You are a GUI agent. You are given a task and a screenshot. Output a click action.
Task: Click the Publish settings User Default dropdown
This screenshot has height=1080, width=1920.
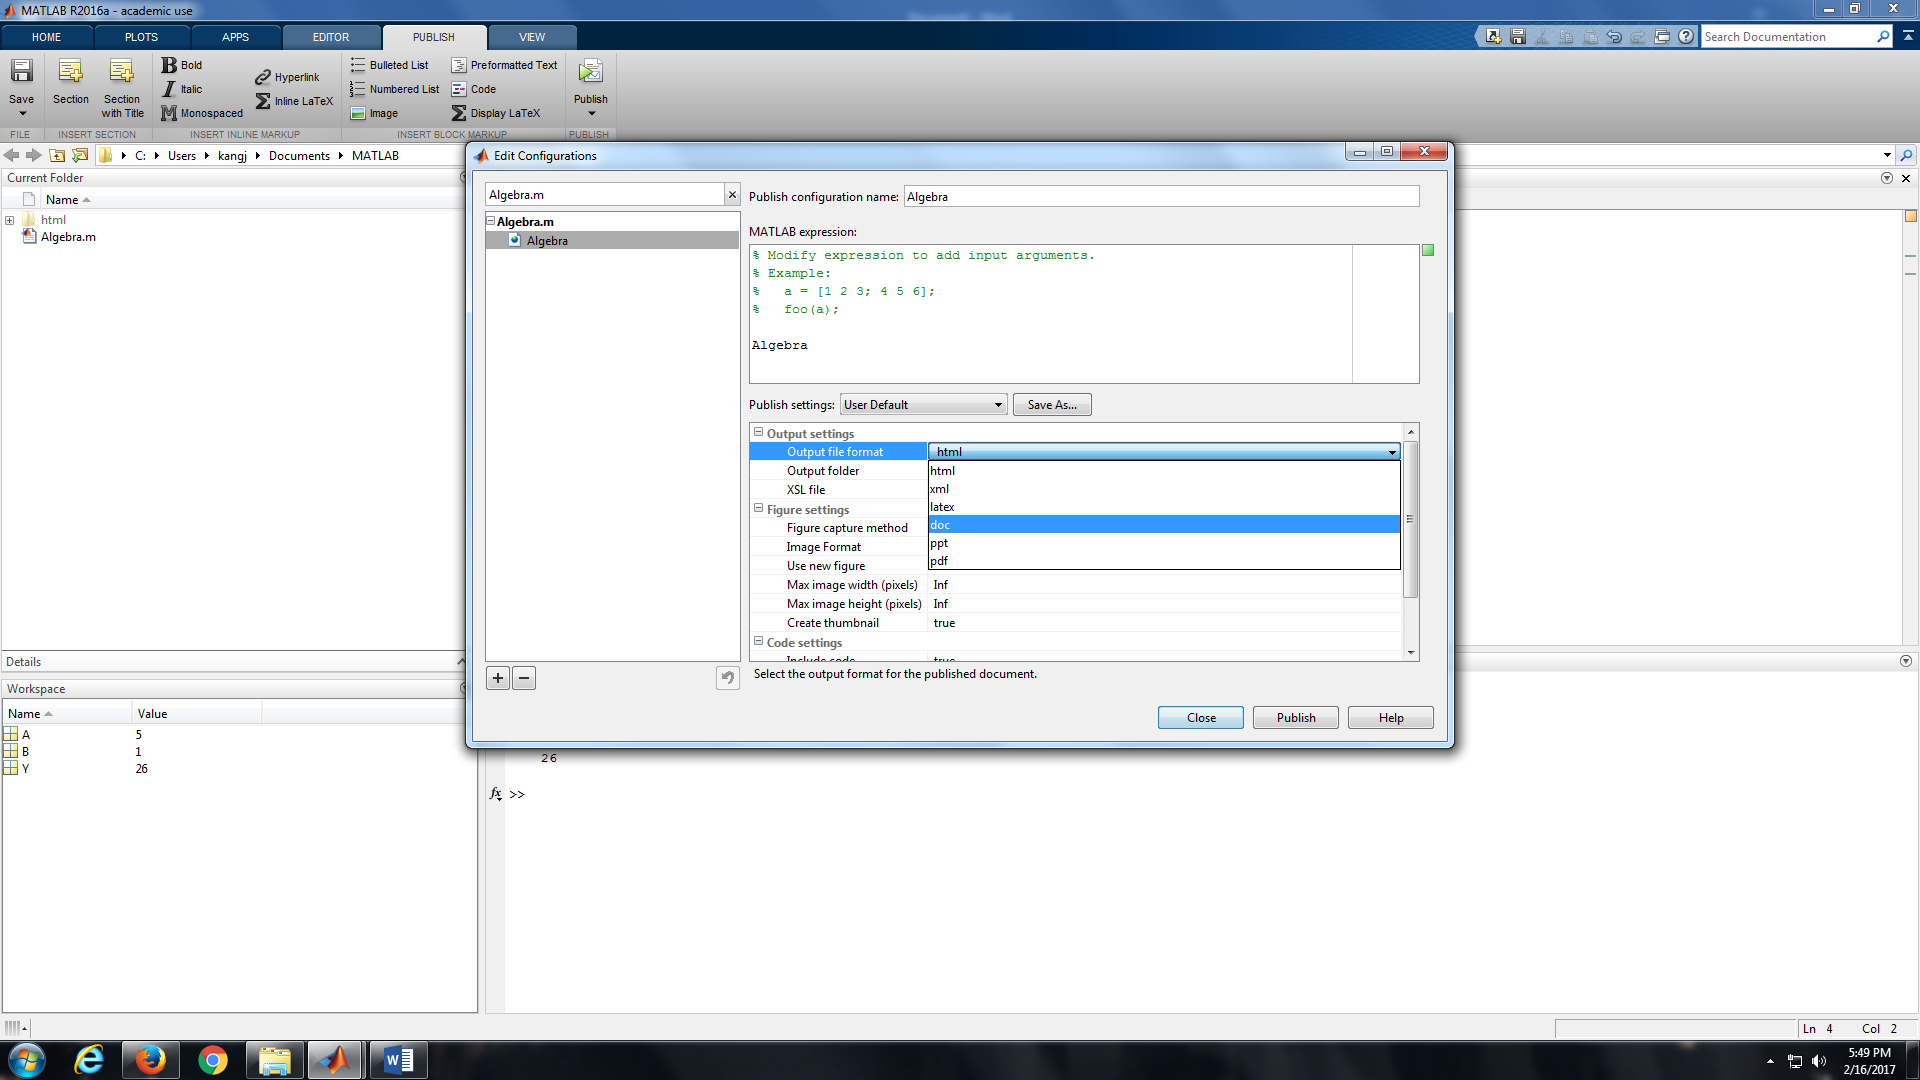(923, 405)
